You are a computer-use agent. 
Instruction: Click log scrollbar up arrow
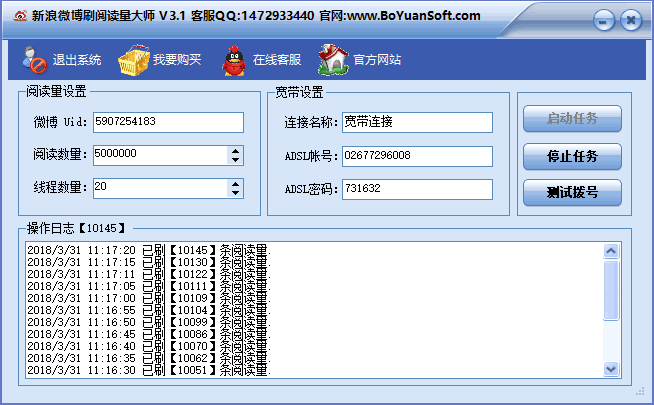(611, 251)
